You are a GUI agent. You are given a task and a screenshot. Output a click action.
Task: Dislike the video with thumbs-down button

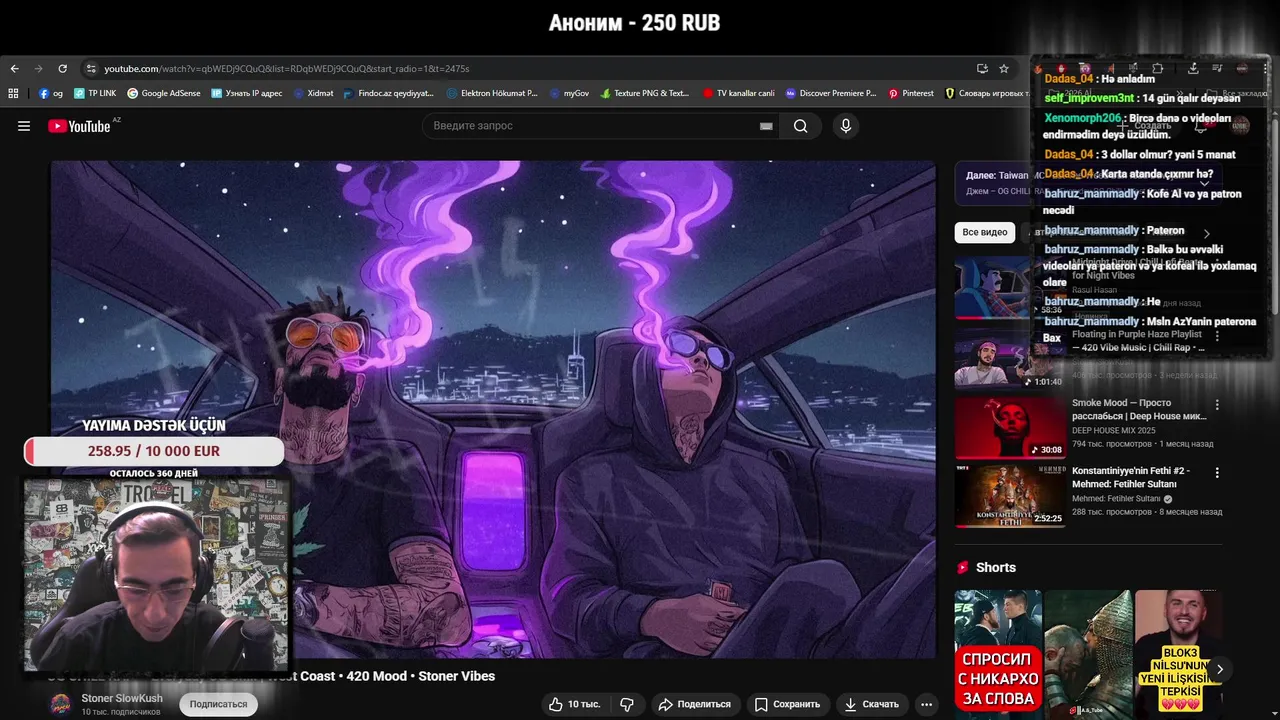[627, 704]
